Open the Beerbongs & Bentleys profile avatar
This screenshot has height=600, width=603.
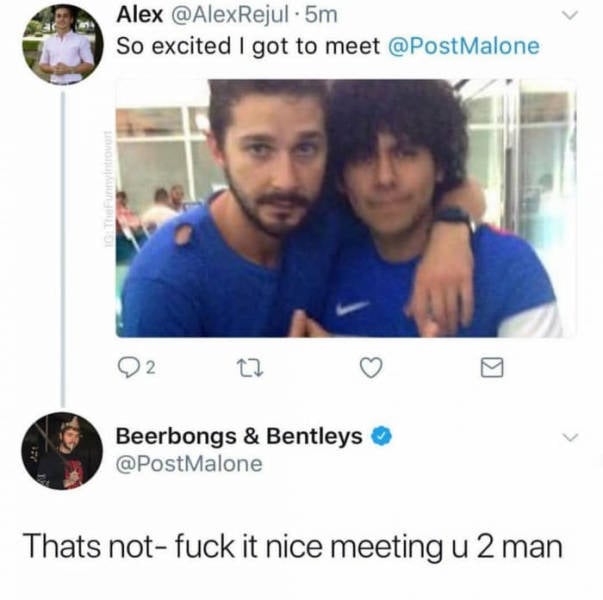point(62,452)
